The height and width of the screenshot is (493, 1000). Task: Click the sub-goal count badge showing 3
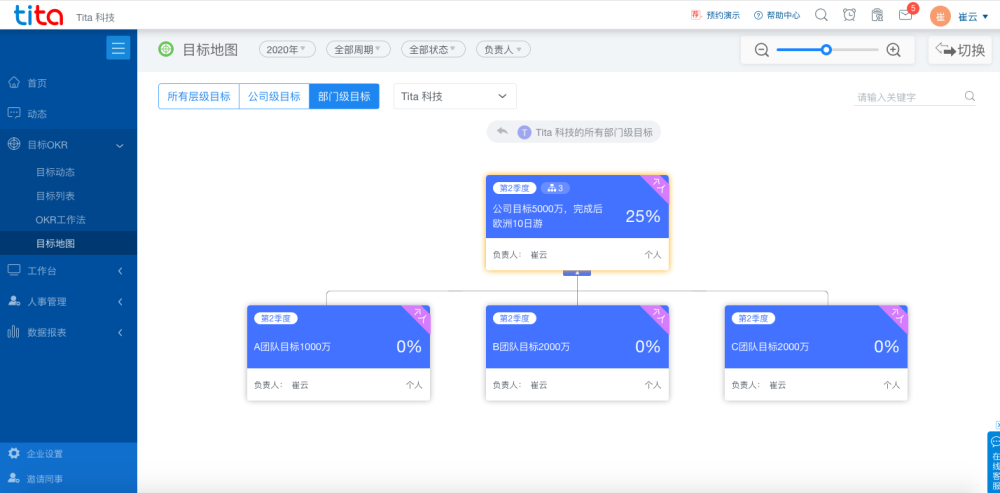(x=555, y=188)
